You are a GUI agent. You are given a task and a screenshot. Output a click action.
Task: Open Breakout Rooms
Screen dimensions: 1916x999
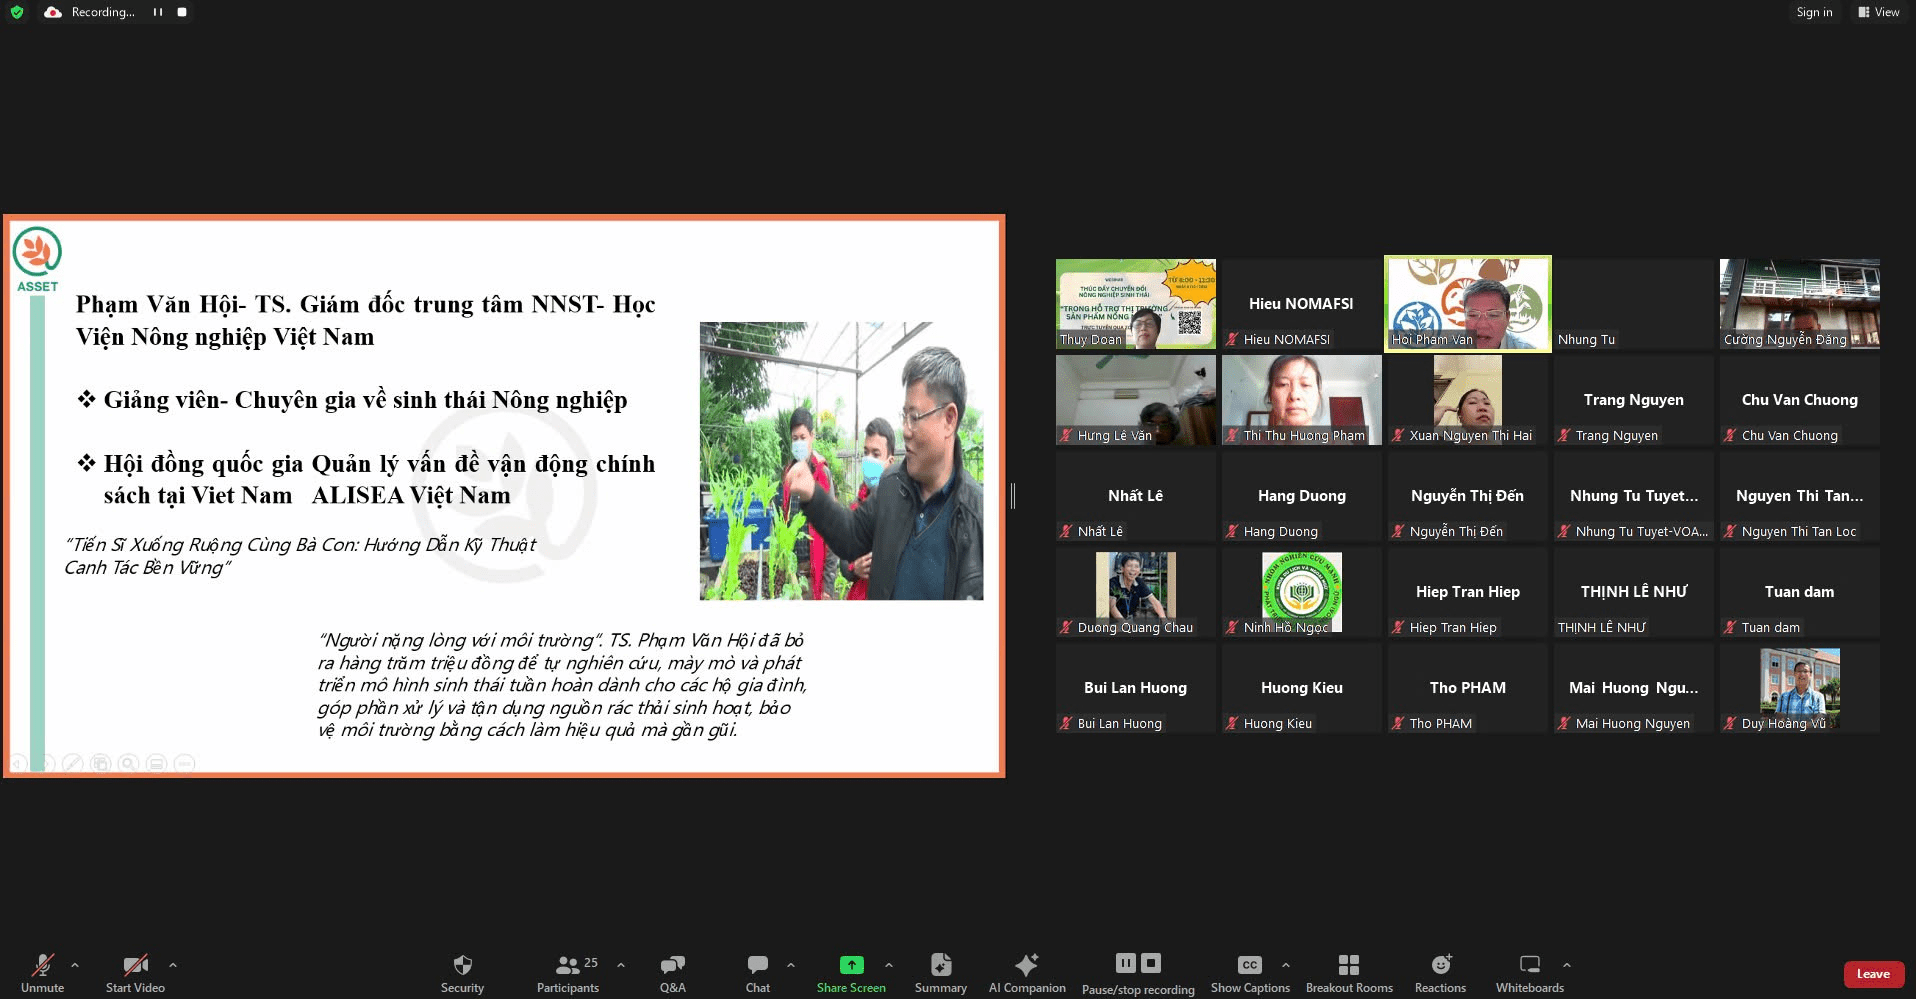point(1348,972)
